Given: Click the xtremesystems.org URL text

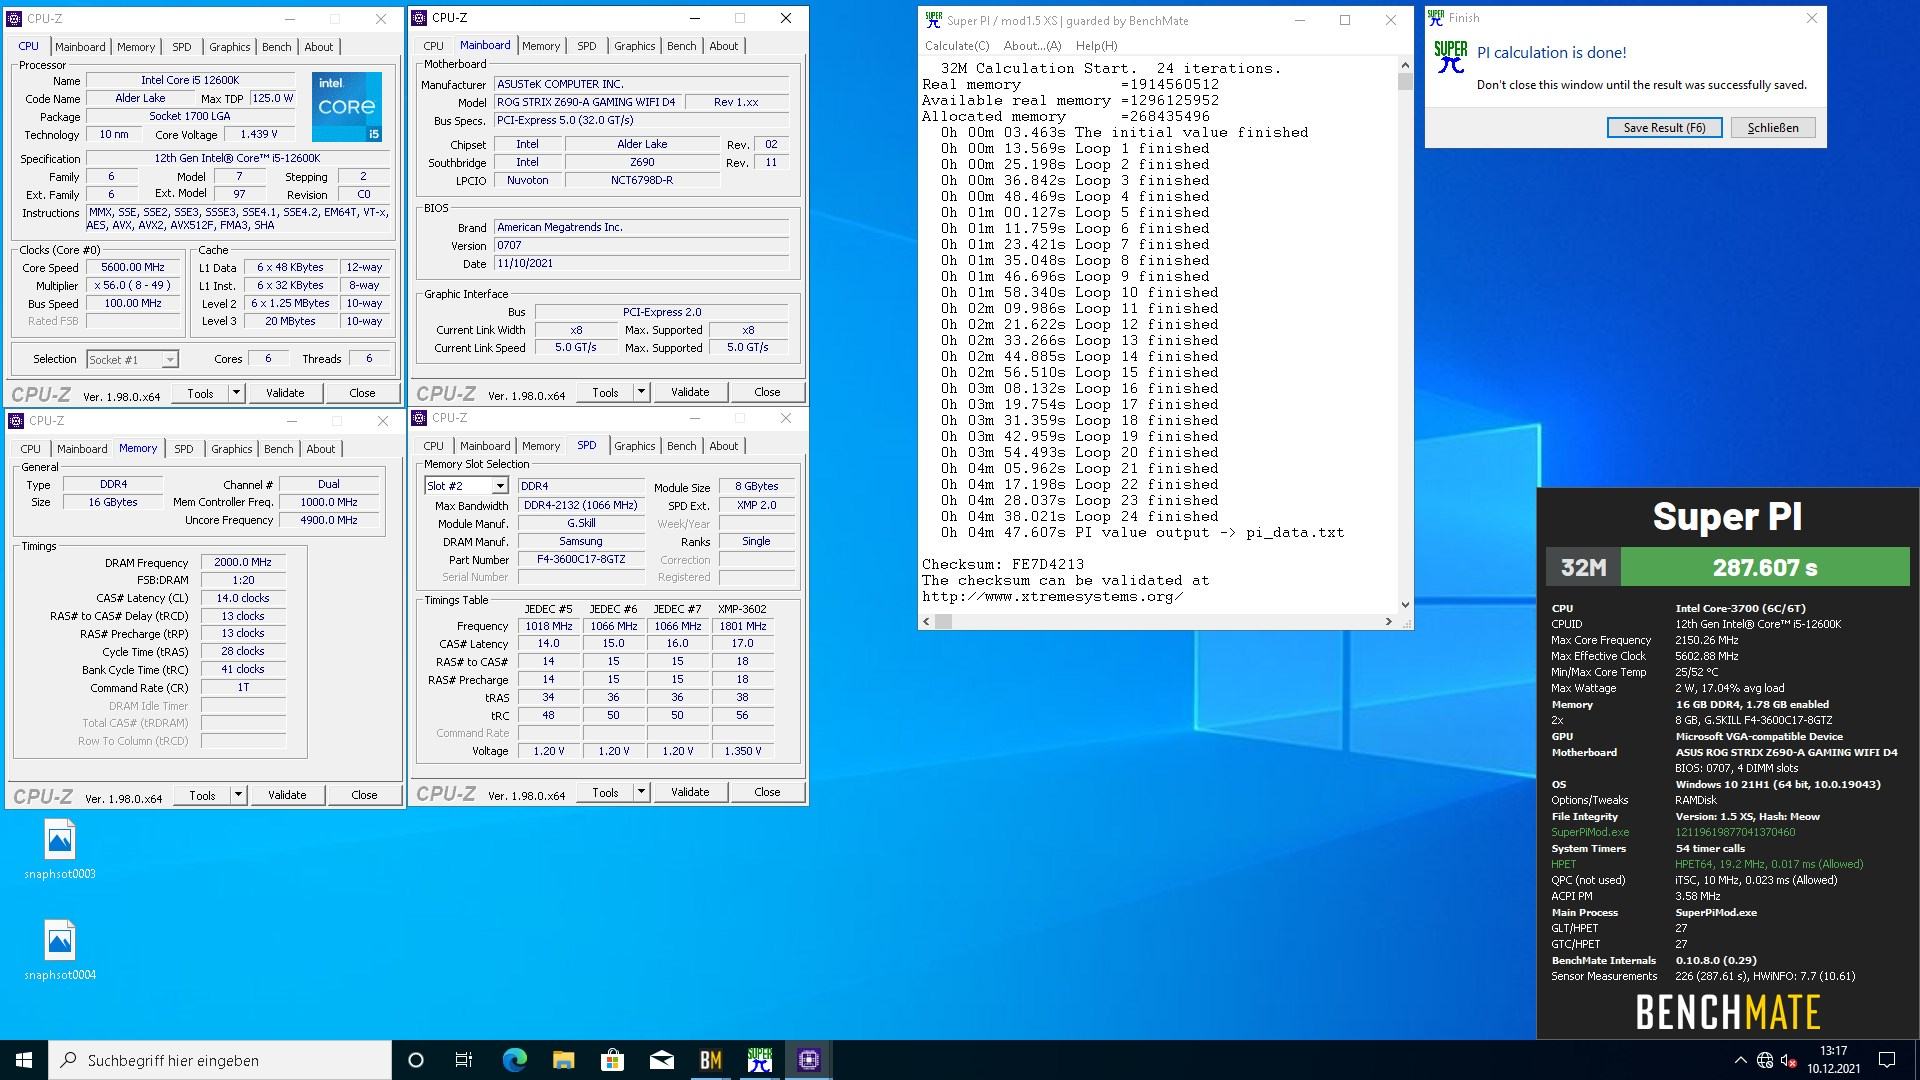Looking at the screenshot, I should (1052, 597).
